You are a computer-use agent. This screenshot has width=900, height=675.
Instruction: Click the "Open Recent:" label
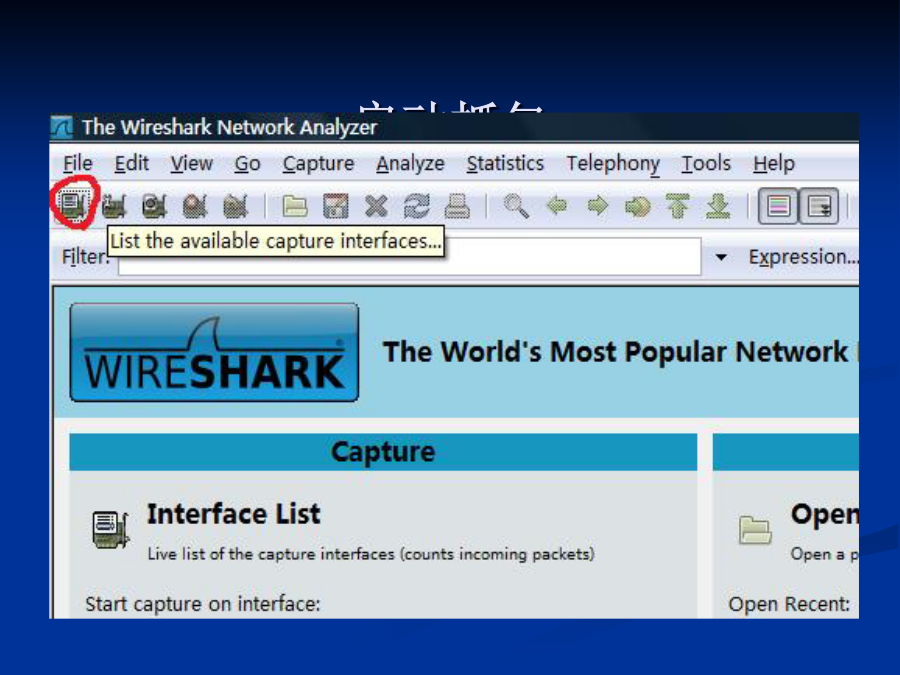click(789, 604)
